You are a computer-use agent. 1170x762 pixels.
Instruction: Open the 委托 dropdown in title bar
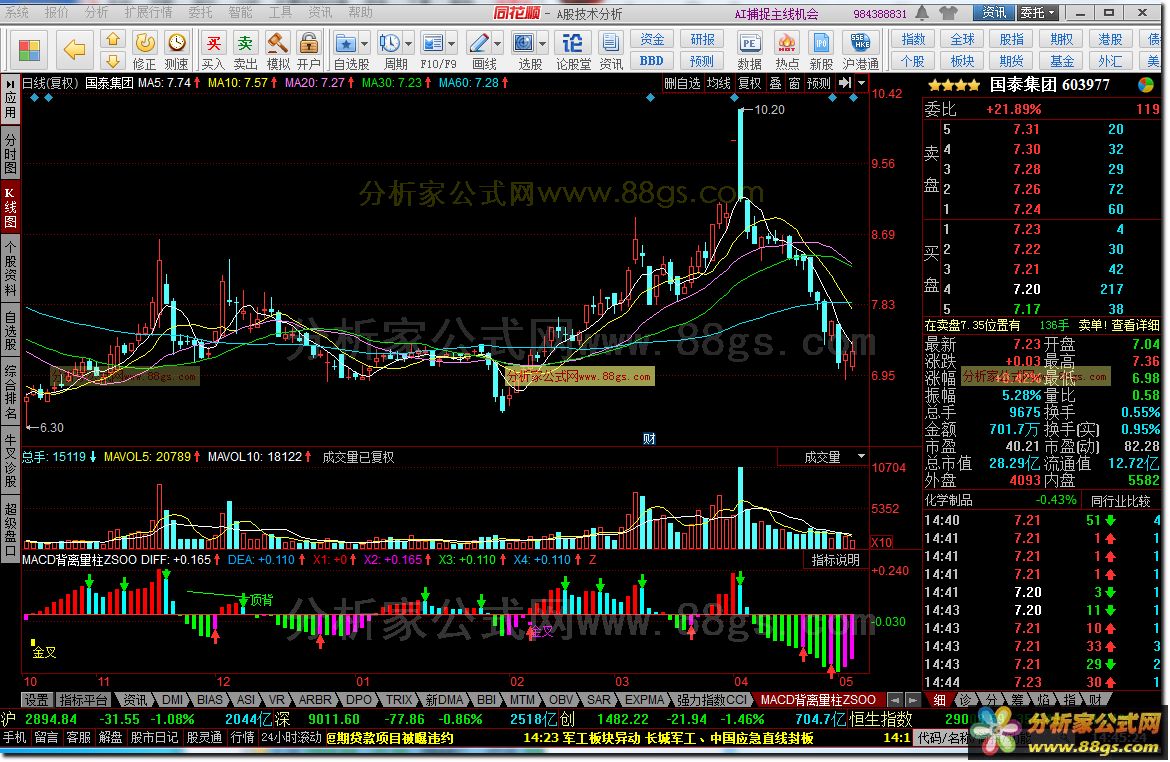tap(1039, 13)
